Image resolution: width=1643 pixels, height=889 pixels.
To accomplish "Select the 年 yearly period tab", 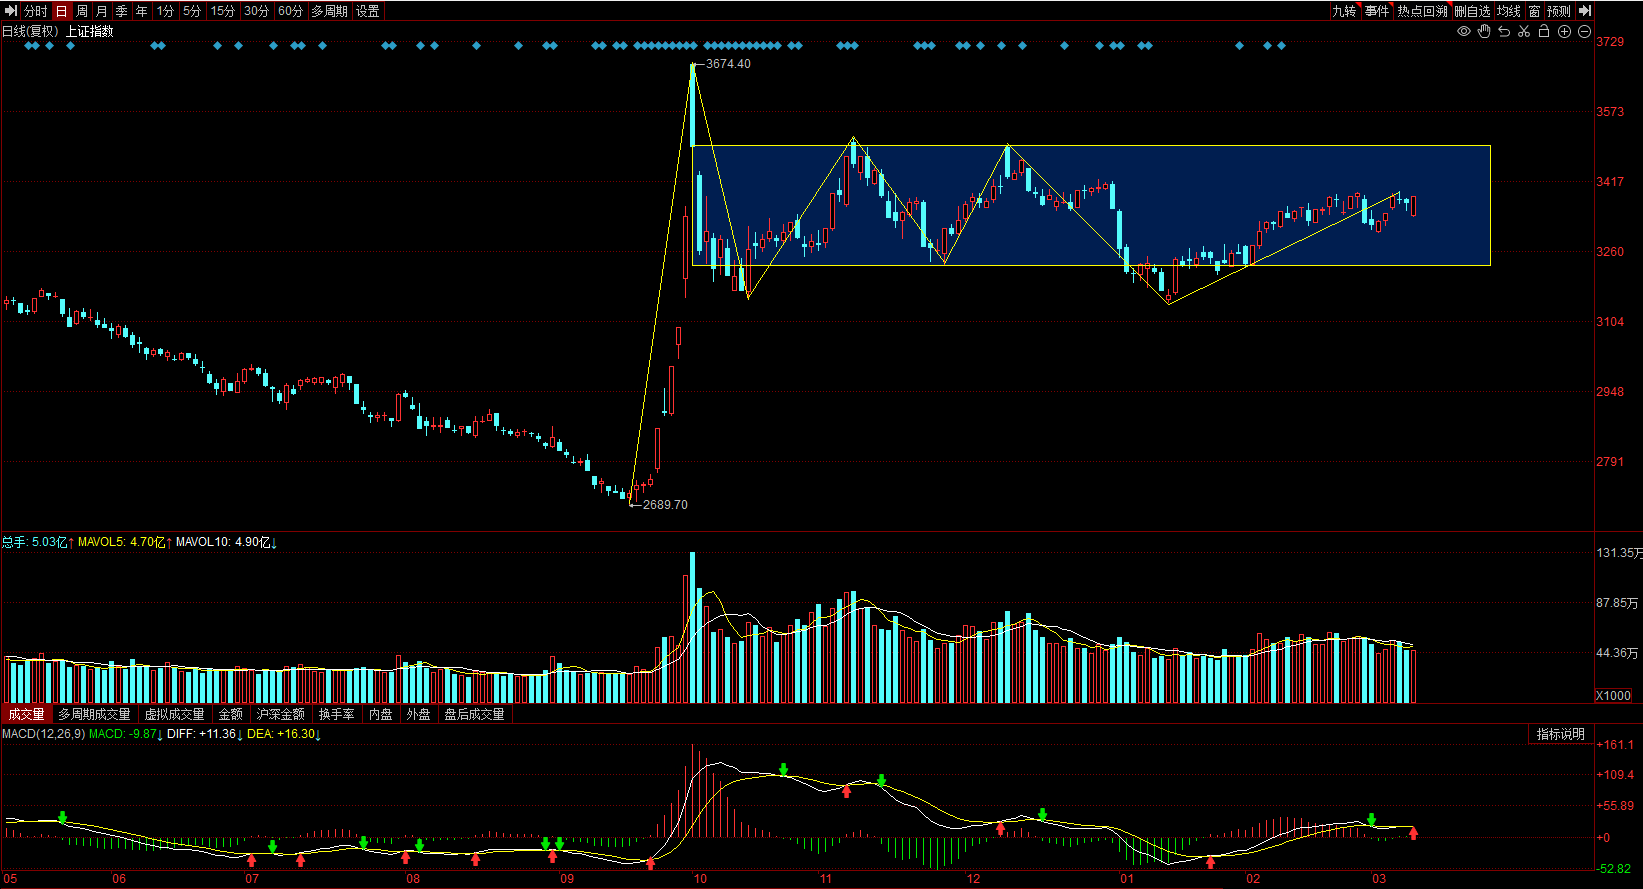I will [142, 11].
